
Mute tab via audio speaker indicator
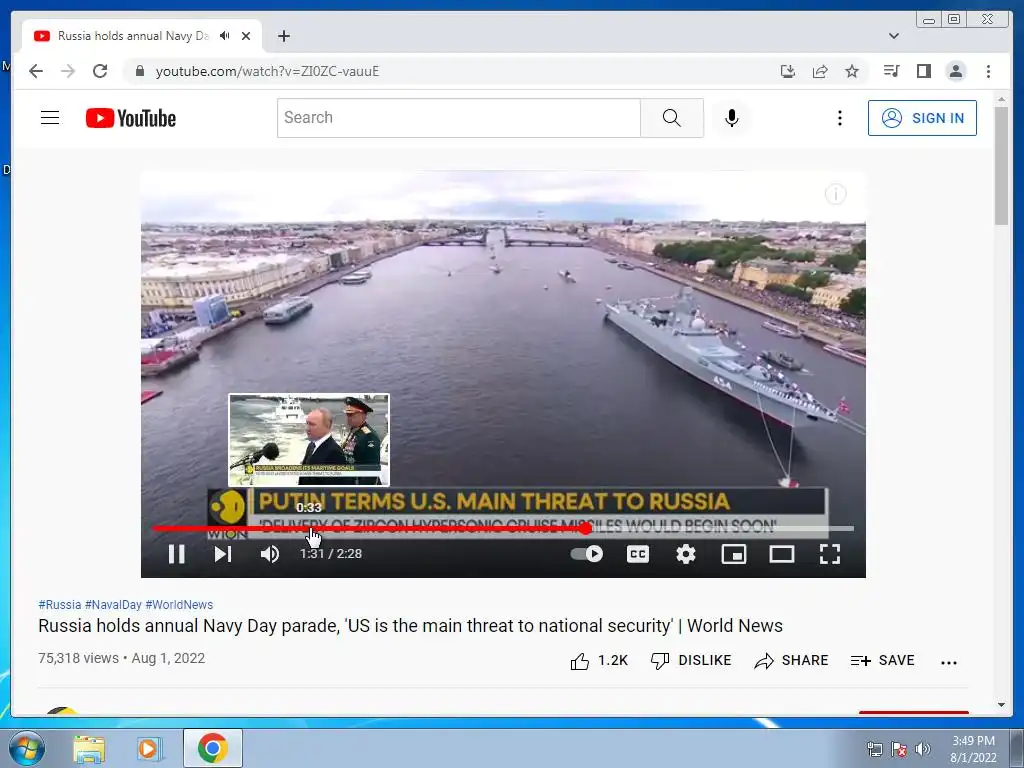225,35
